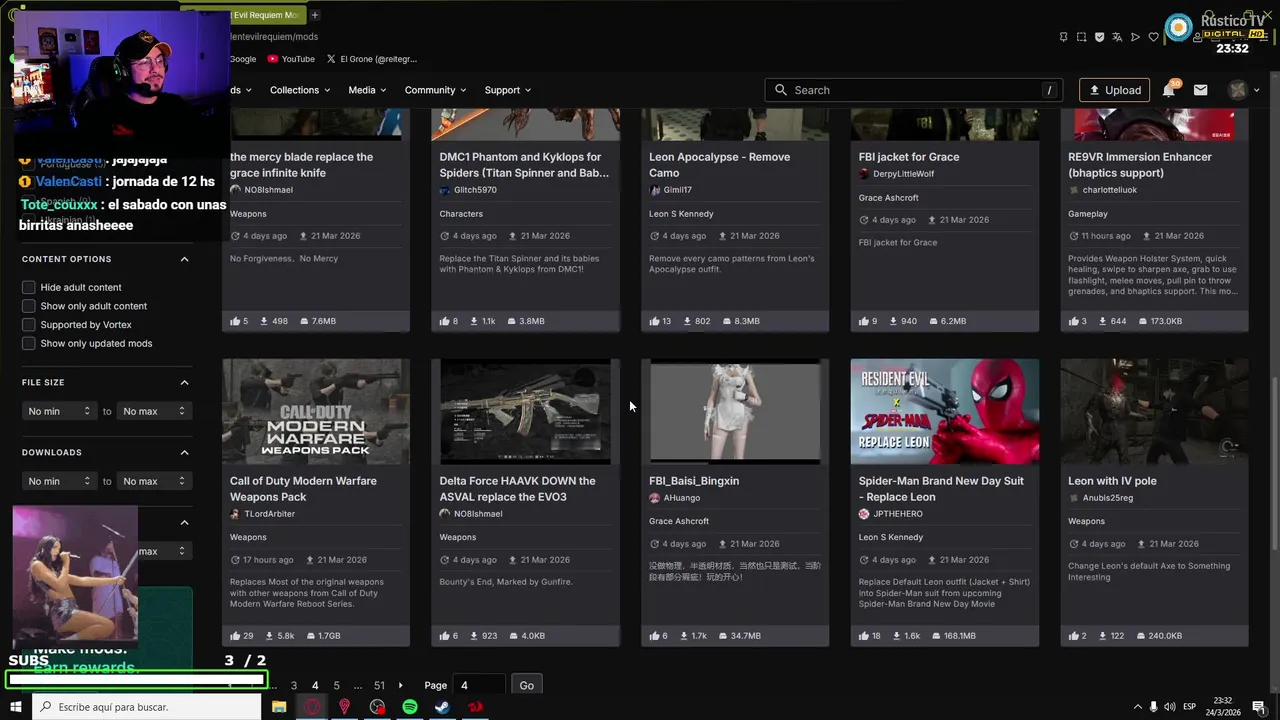Open Steam from taskbar
Viewport: 1280px width, 720px height.
pyautogui.click(x=442, y=707)
